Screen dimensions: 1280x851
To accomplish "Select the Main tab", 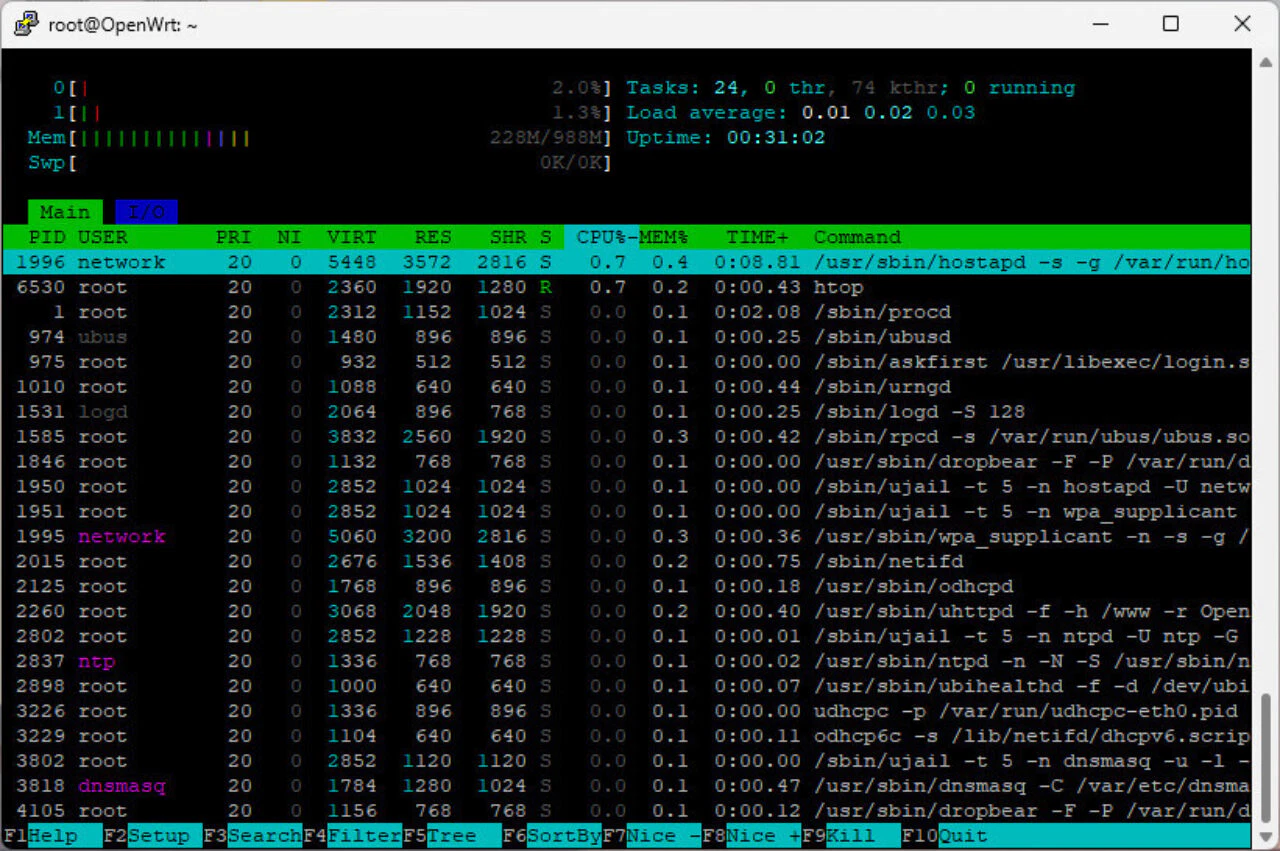I will click(64, 211).
